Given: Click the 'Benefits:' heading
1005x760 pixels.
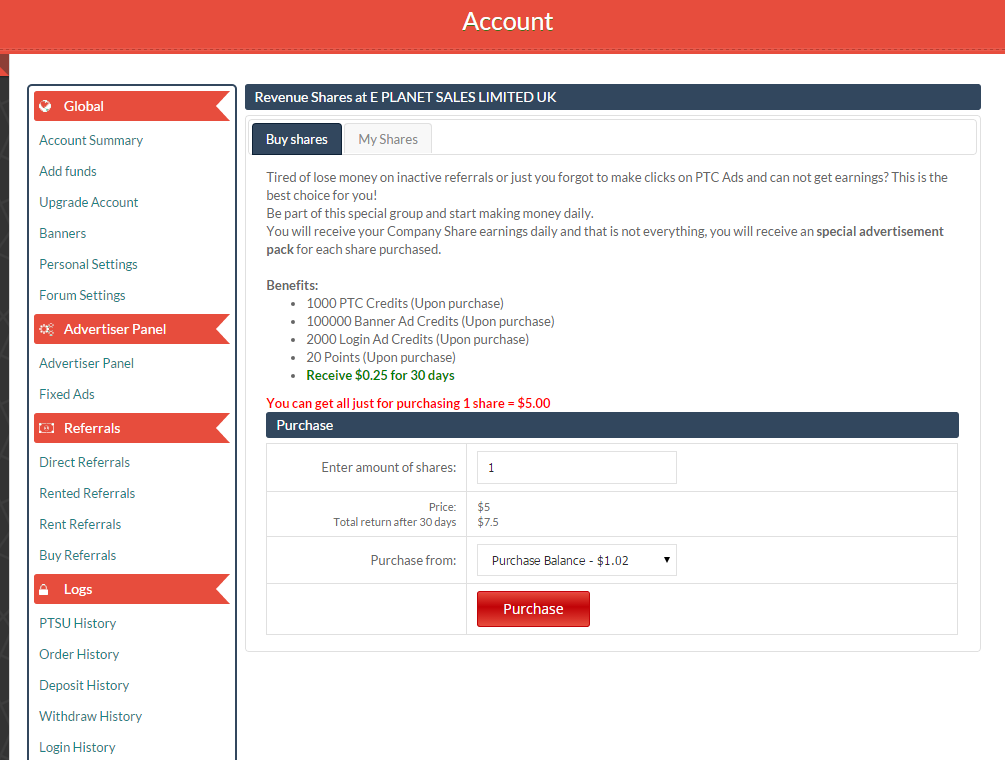Looking at the screenshot, I should point(292,285).
